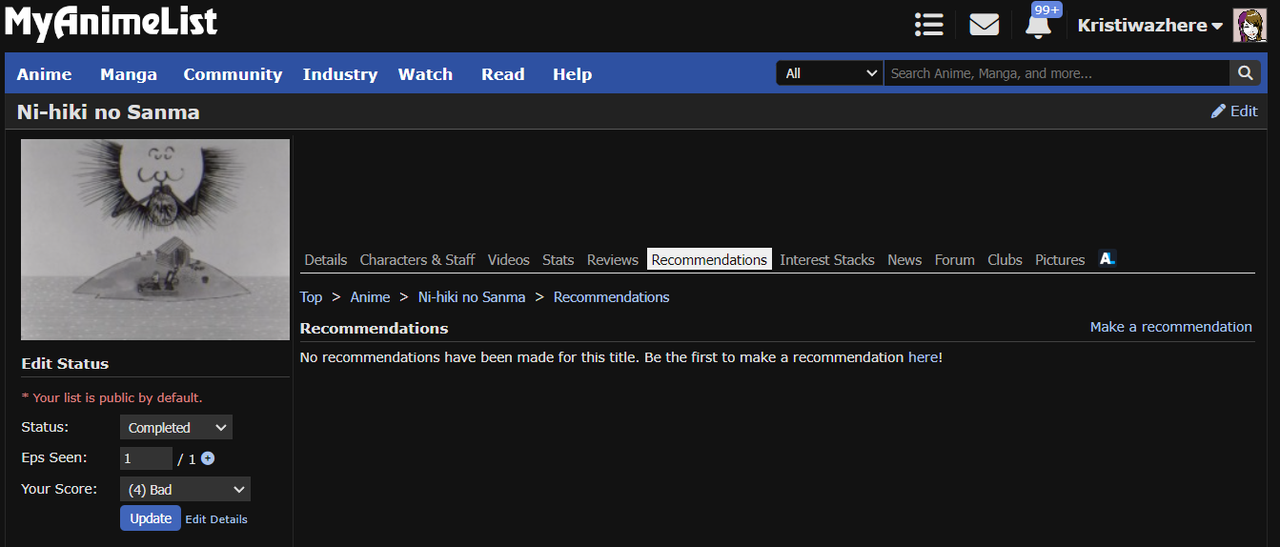Open the Watch menu
The image size is (1280, 547).
(425, 74)
